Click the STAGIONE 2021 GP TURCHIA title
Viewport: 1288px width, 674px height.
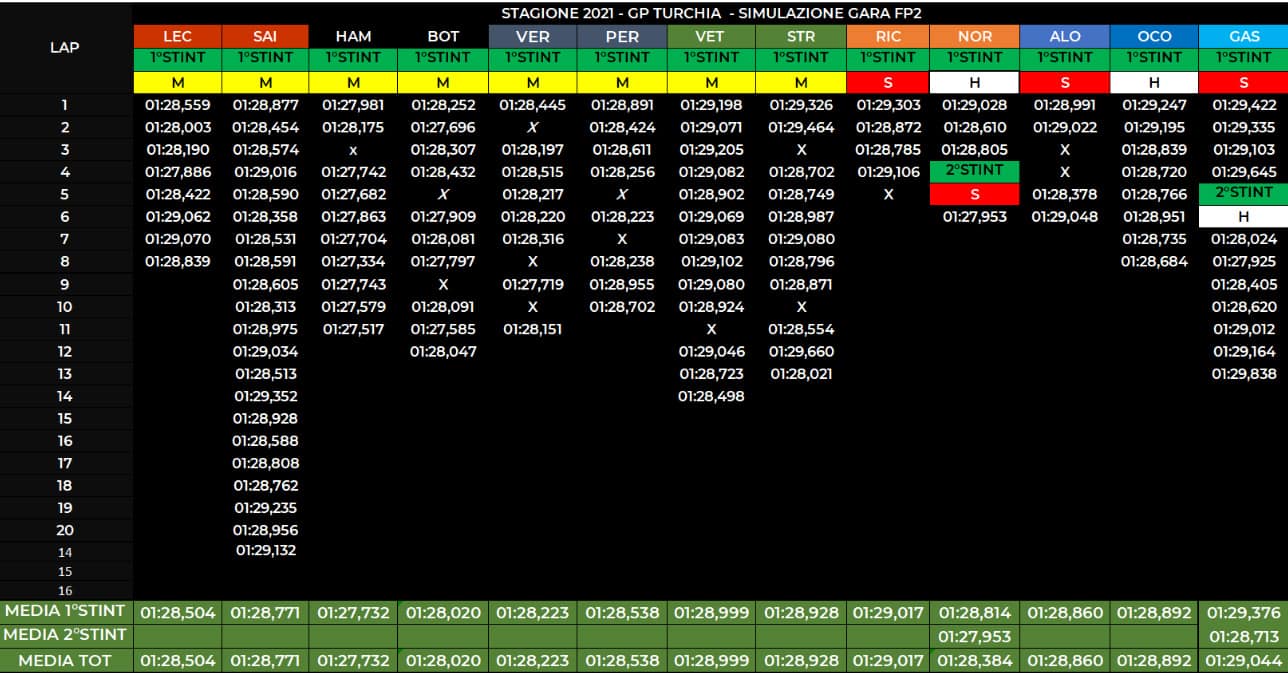pos(710,13)
